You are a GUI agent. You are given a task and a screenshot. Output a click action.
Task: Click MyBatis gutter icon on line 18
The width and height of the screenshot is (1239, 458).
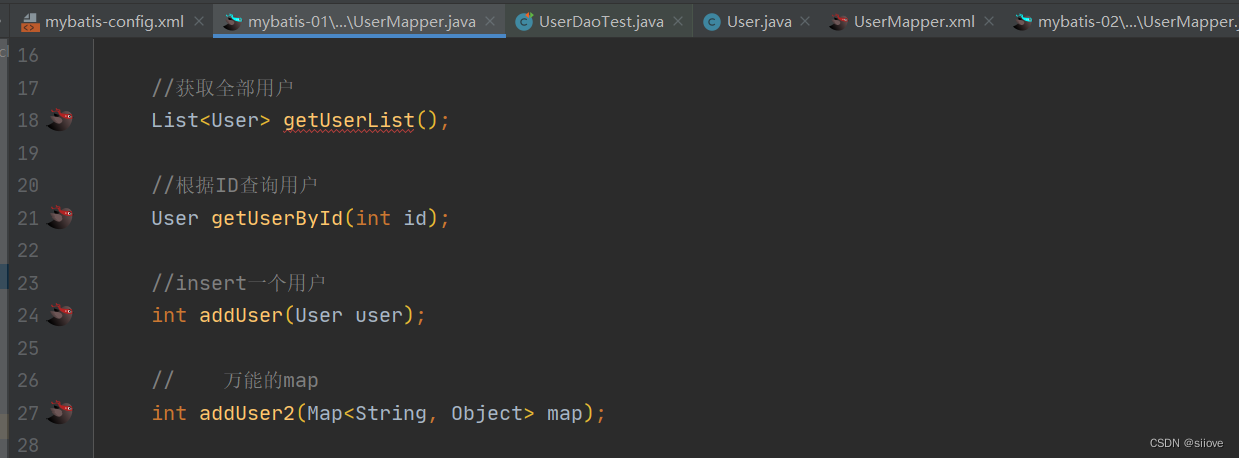60,120
